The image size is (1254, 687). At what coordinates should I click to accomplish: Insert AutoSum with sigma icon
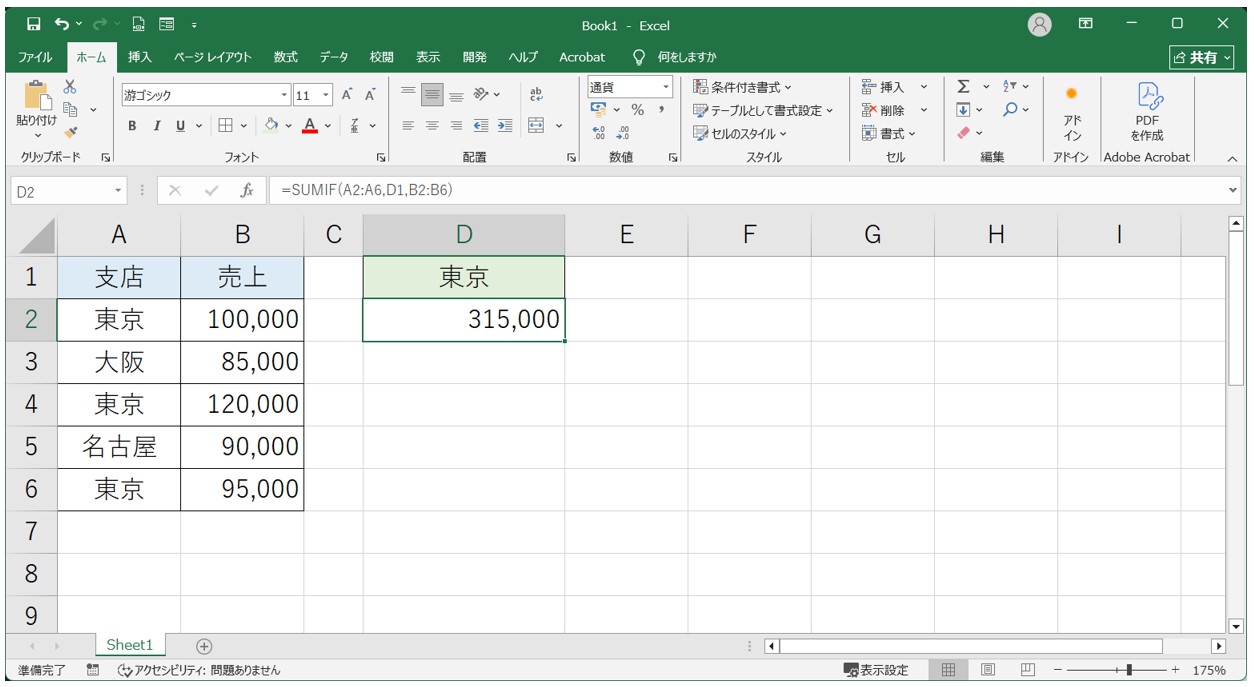coord(963,87)
